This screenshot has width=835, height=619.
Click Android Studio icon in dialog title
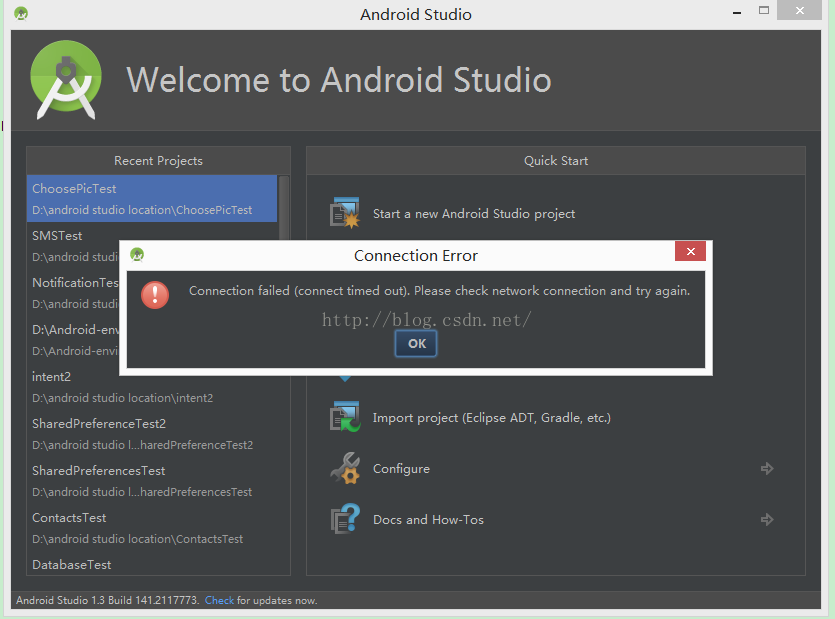click(137, 255)
